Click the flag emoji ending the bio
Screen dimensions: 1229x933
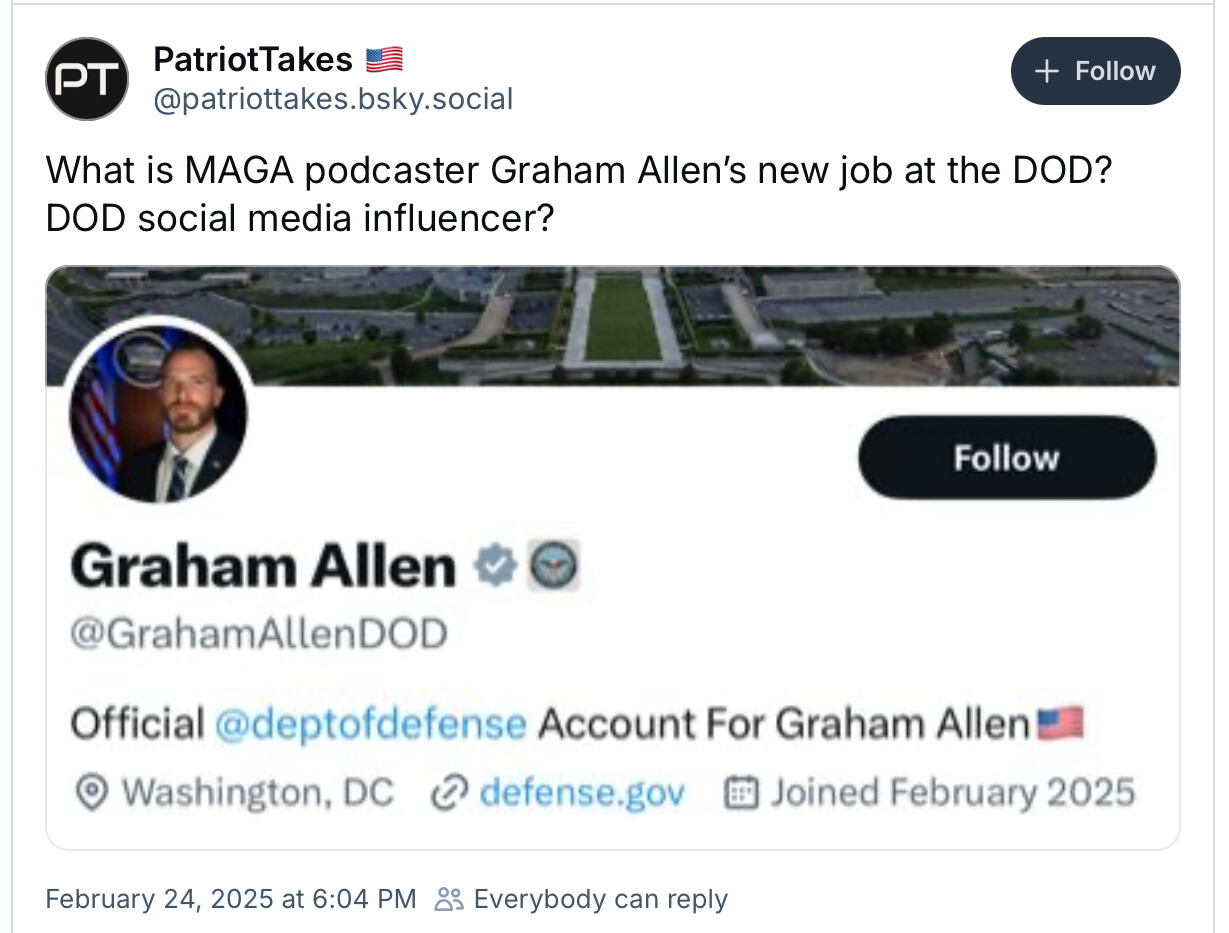(1061, 722)
